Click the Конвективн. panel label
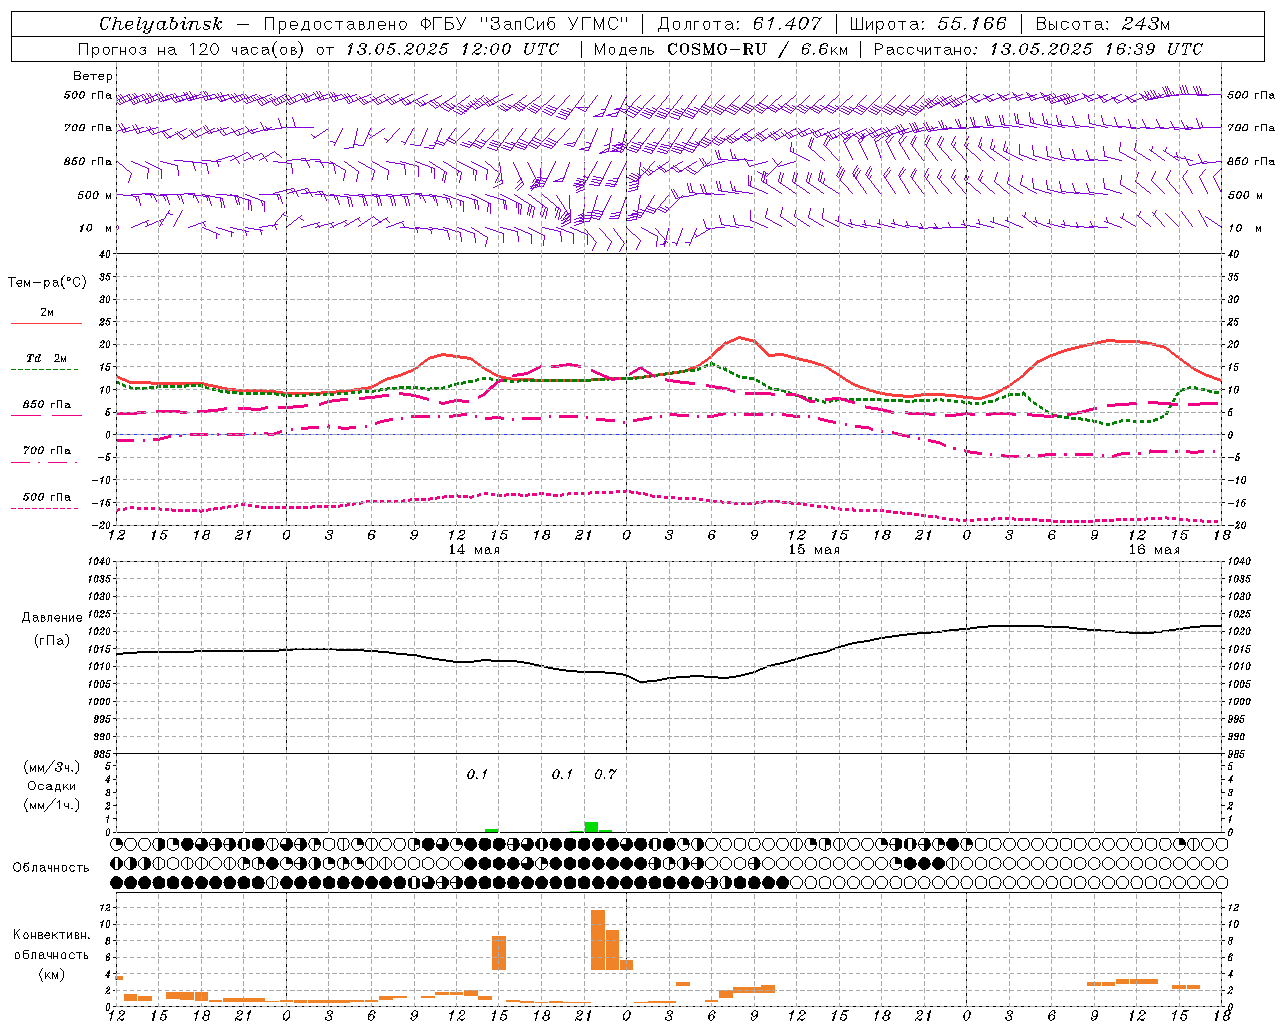This screenshot has height=1024, width=1280. pos(52,935)
